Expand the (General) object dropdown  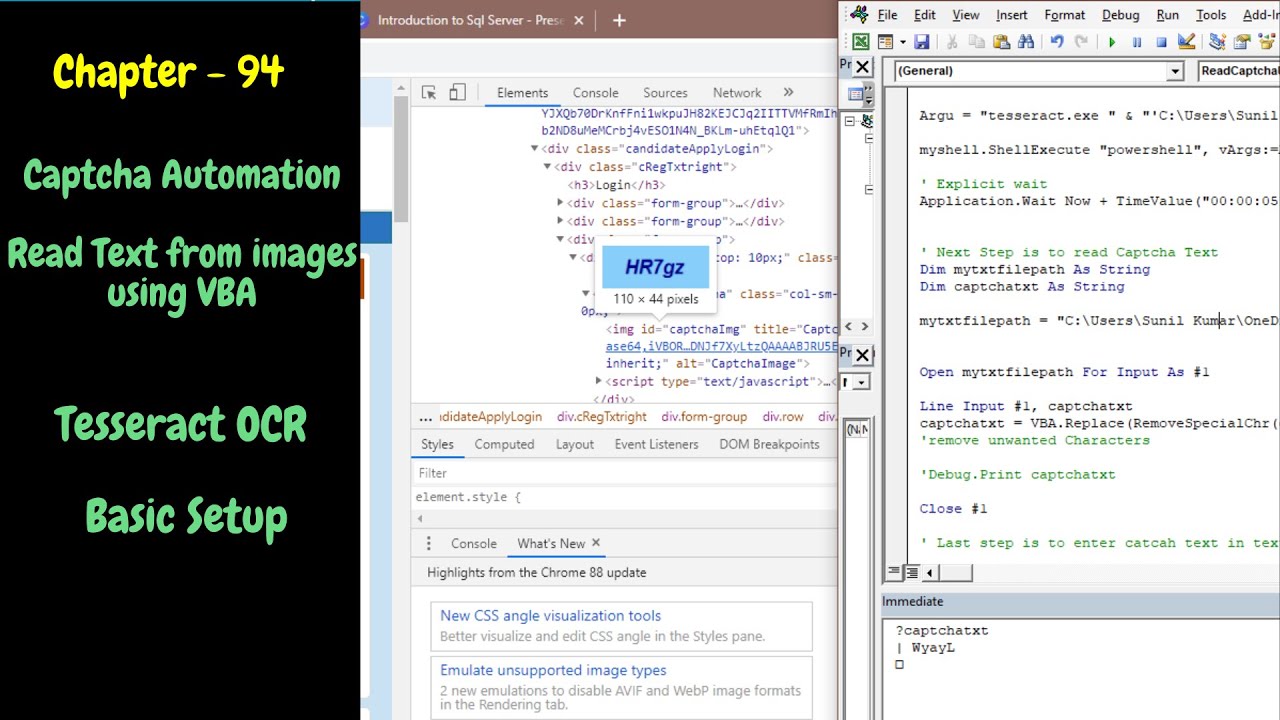pyautogui.click(x=1176, y=71)
